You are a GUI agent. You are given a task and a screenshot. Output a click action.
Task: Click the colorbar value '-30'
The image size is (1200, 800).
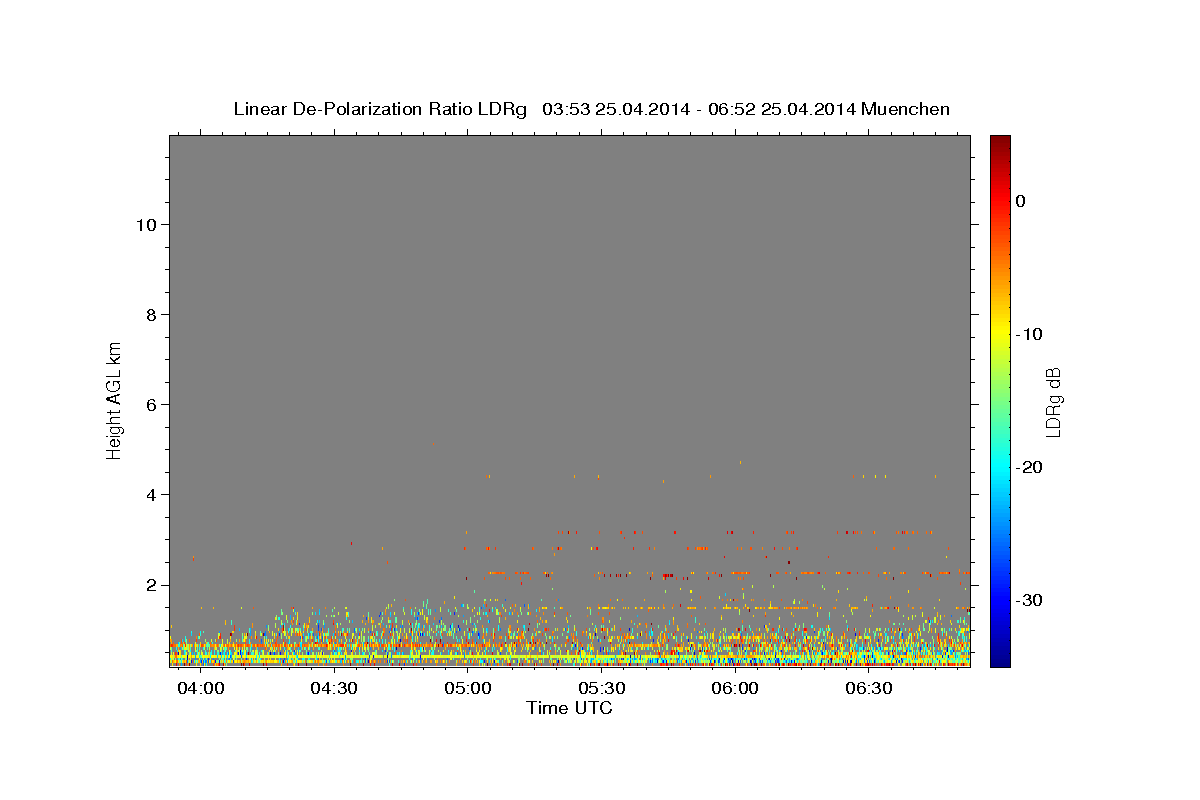point(1030,600)
